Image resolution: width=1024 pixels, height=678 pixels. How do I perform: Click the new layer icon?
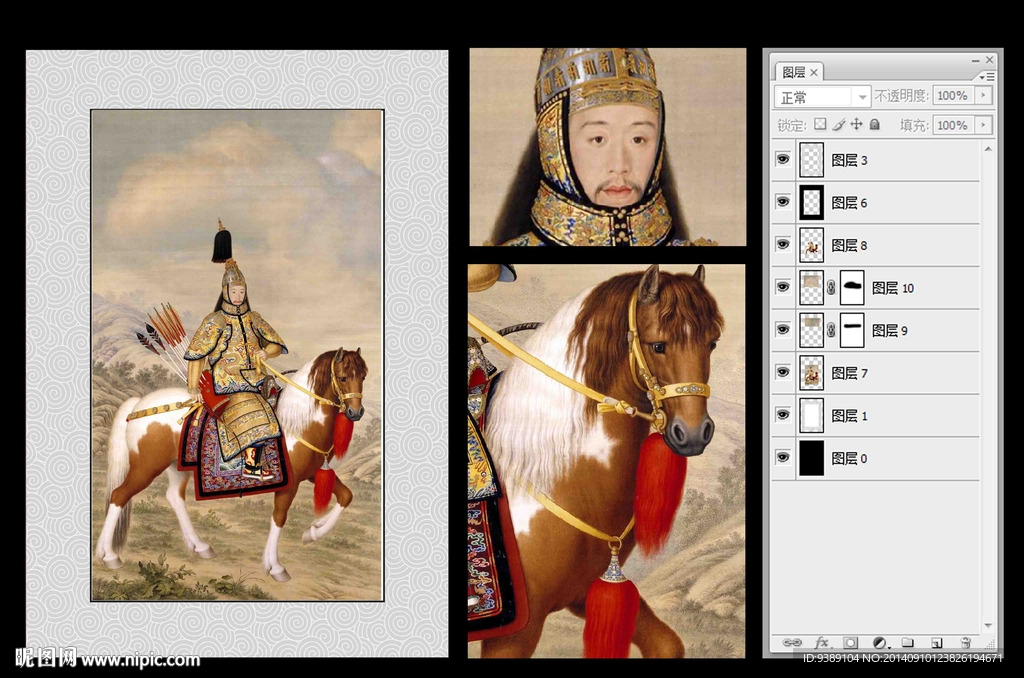click(937, 643)
